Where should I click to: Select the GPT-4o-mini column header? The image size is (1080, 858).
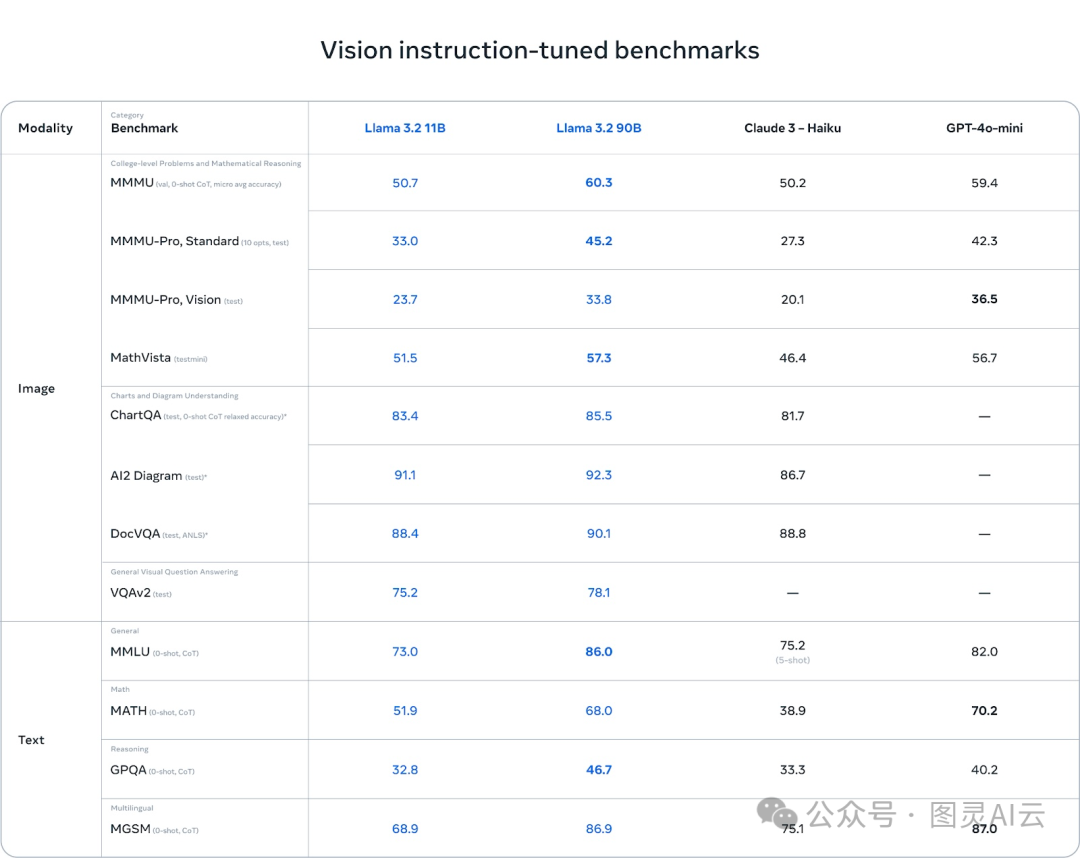984,128
